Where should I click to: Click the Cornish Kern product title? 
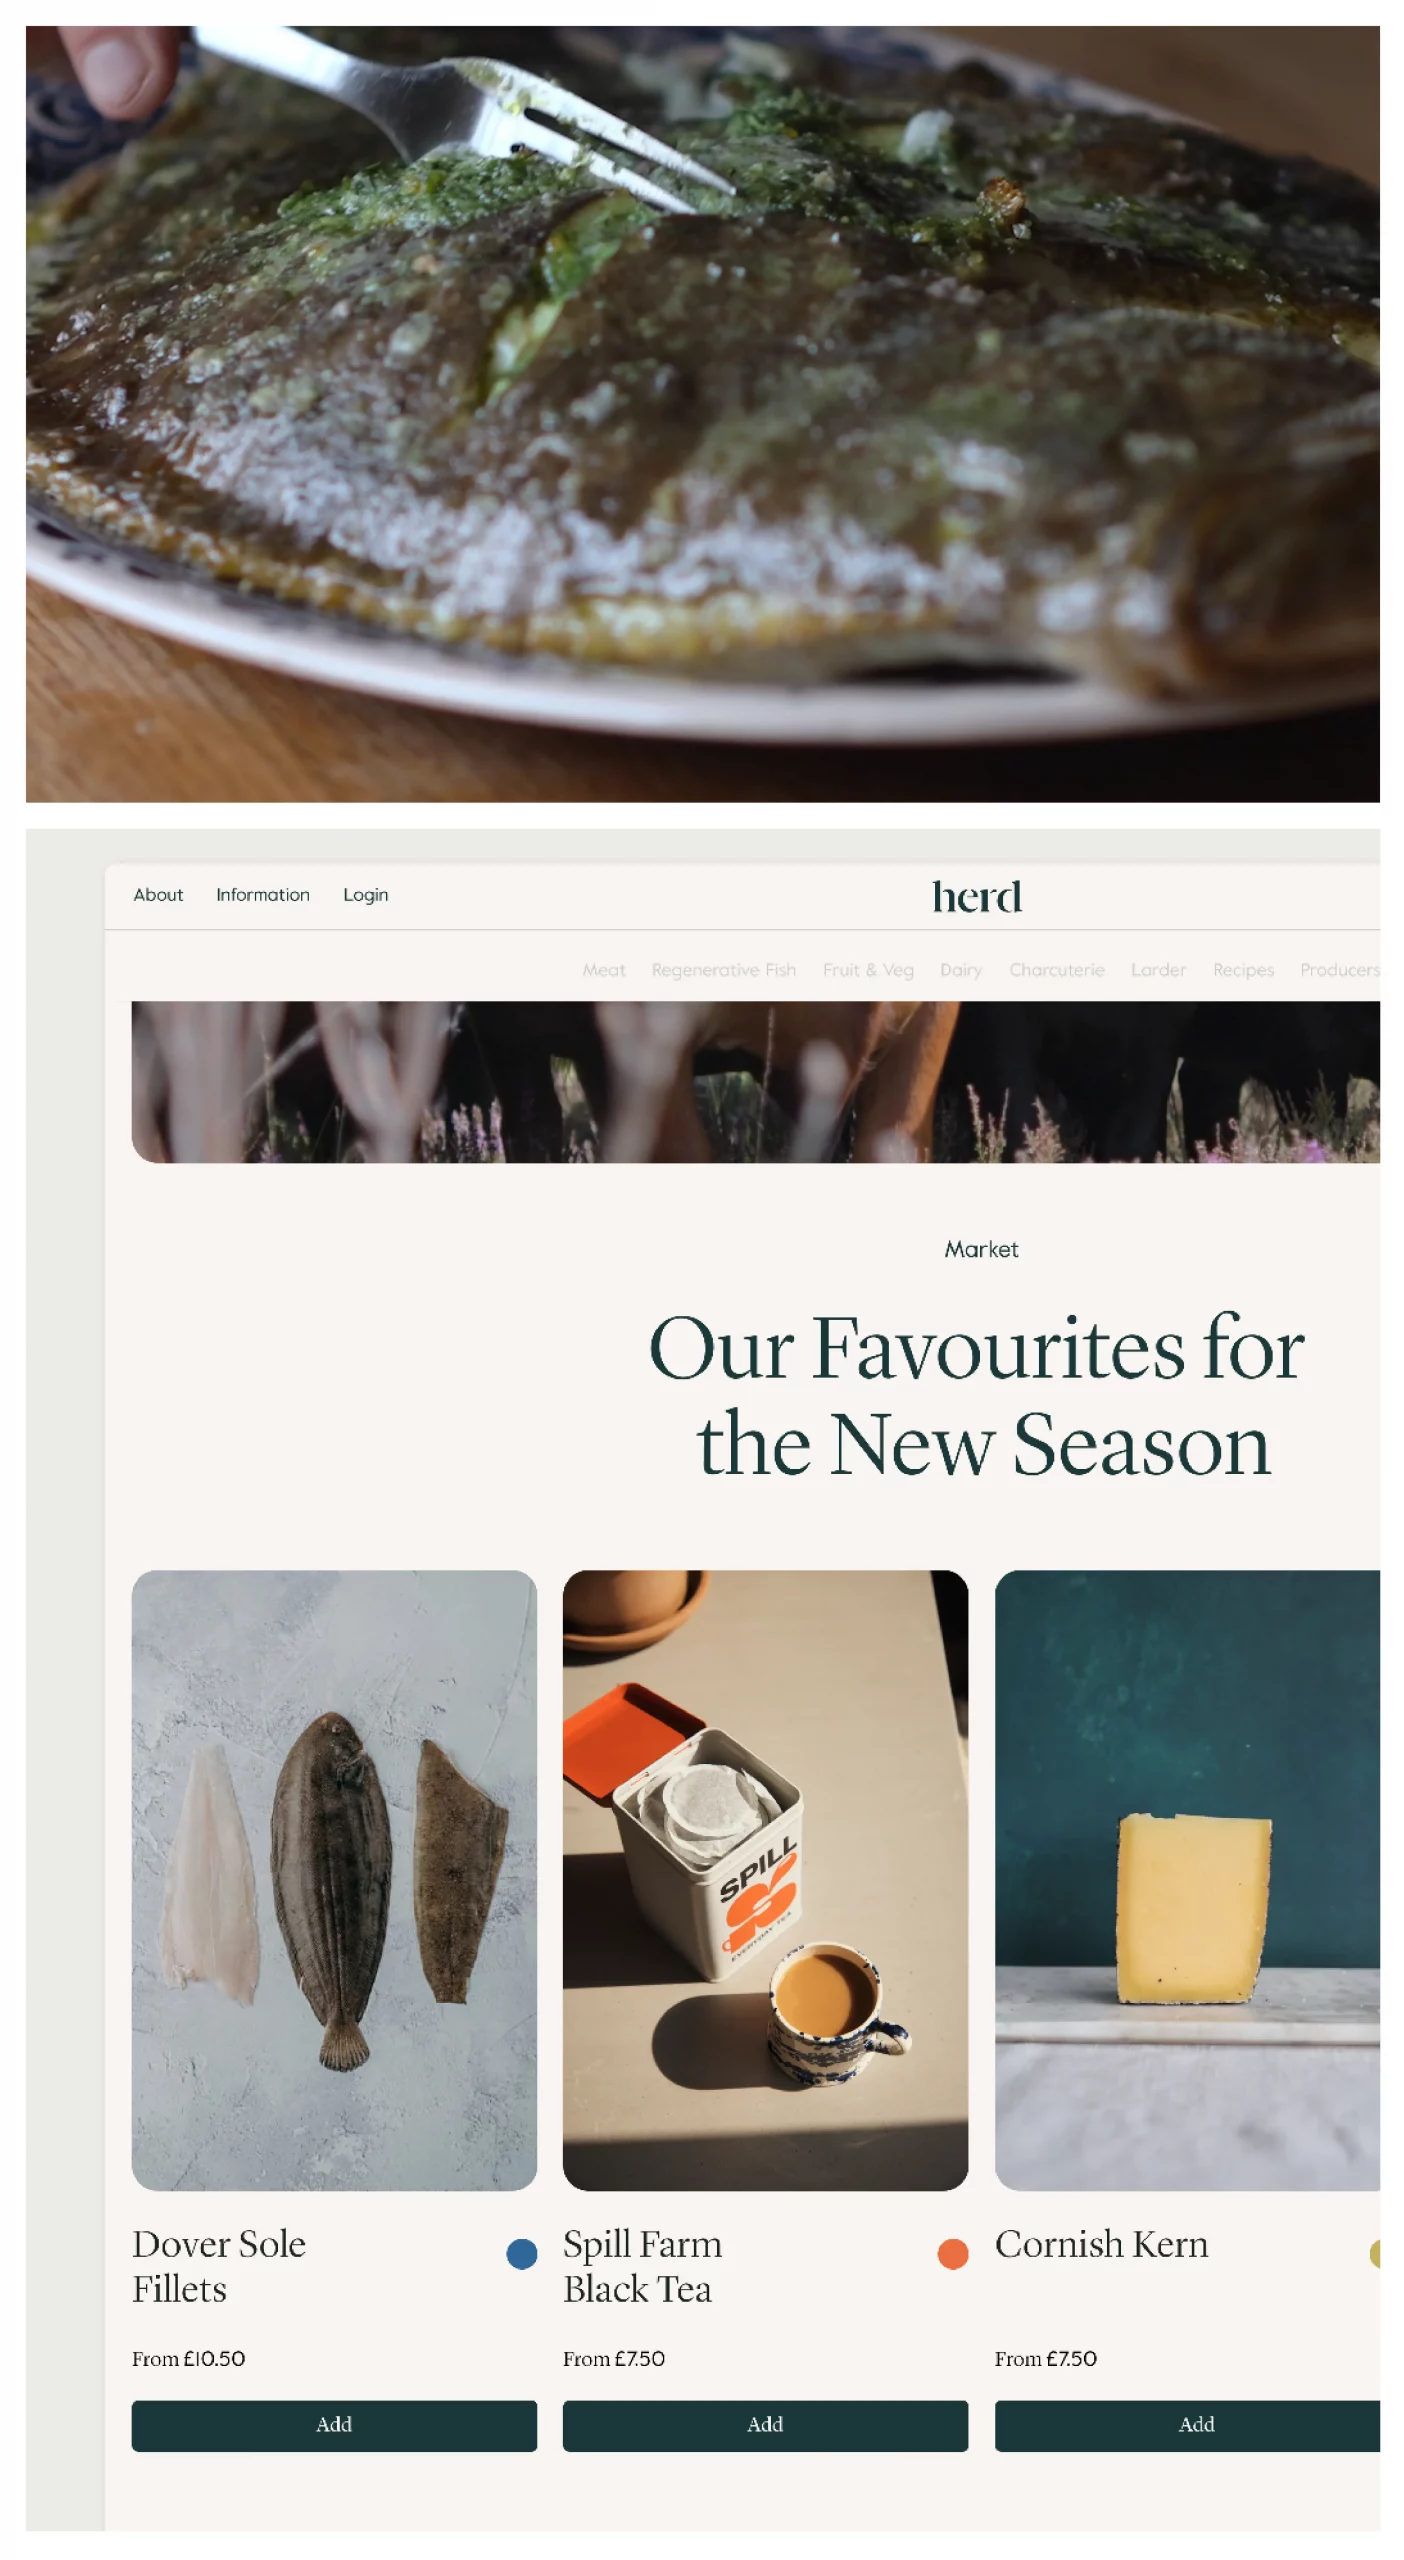(x=1101, y=2245)
